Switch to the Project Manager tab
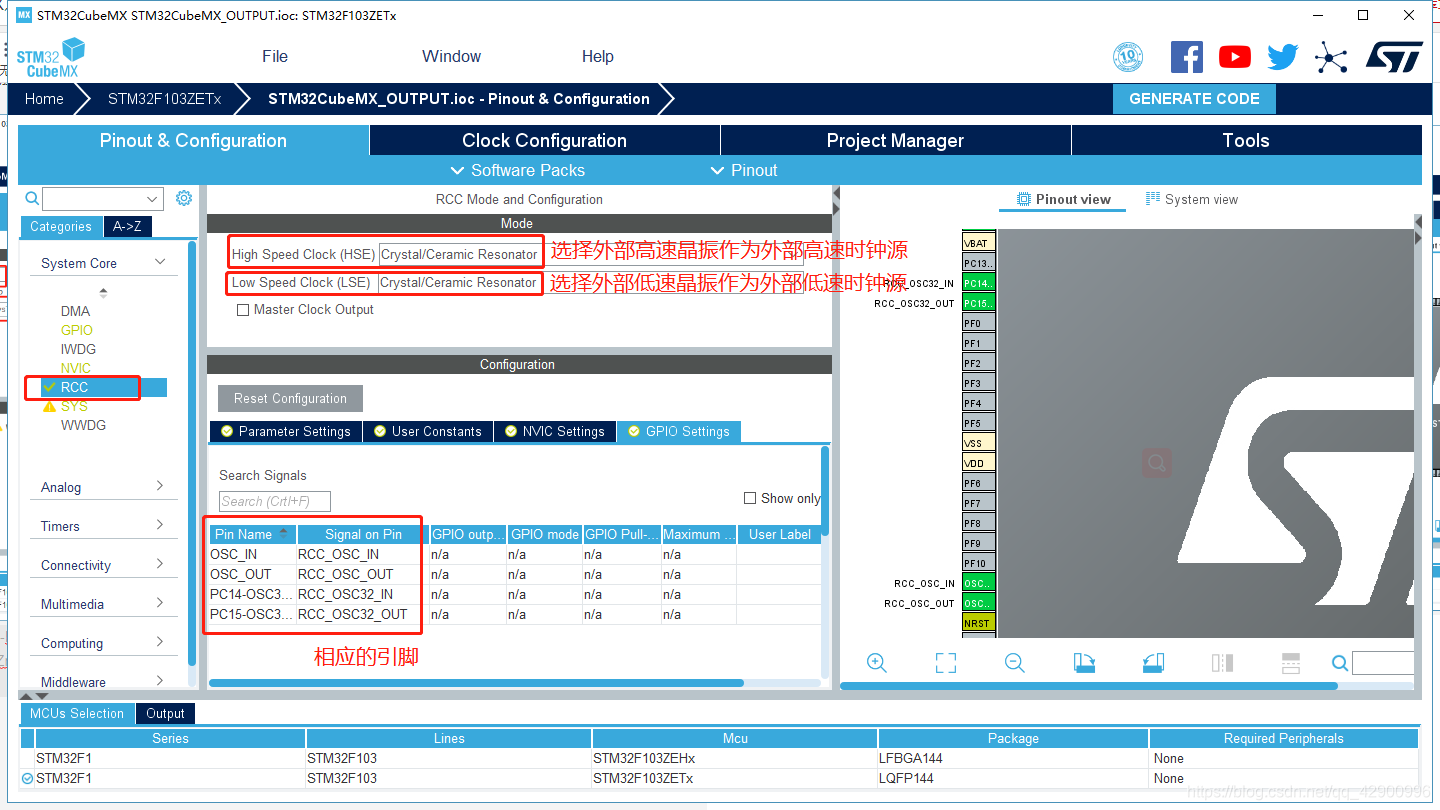The image size is (1440, 810). (x=895, y=140)
